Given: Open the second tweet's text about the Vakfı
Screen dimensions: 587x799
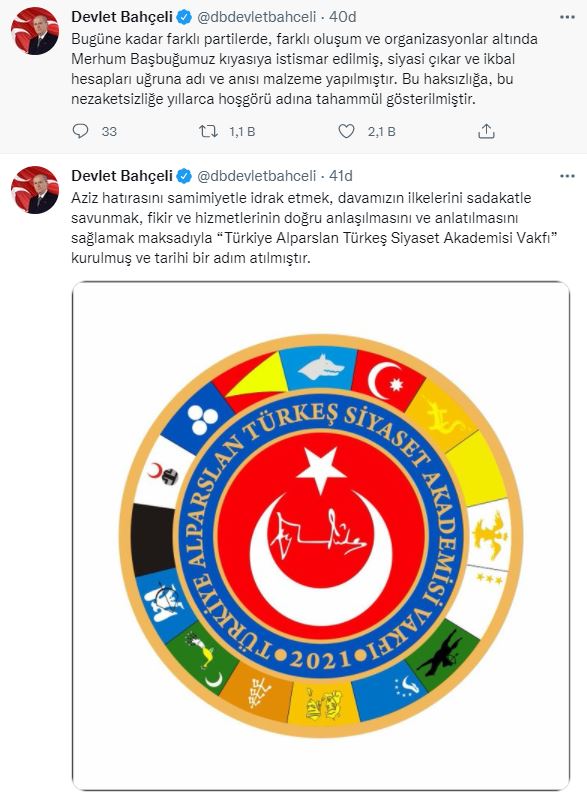Looking at the screenshot, I should click(315, 228).
